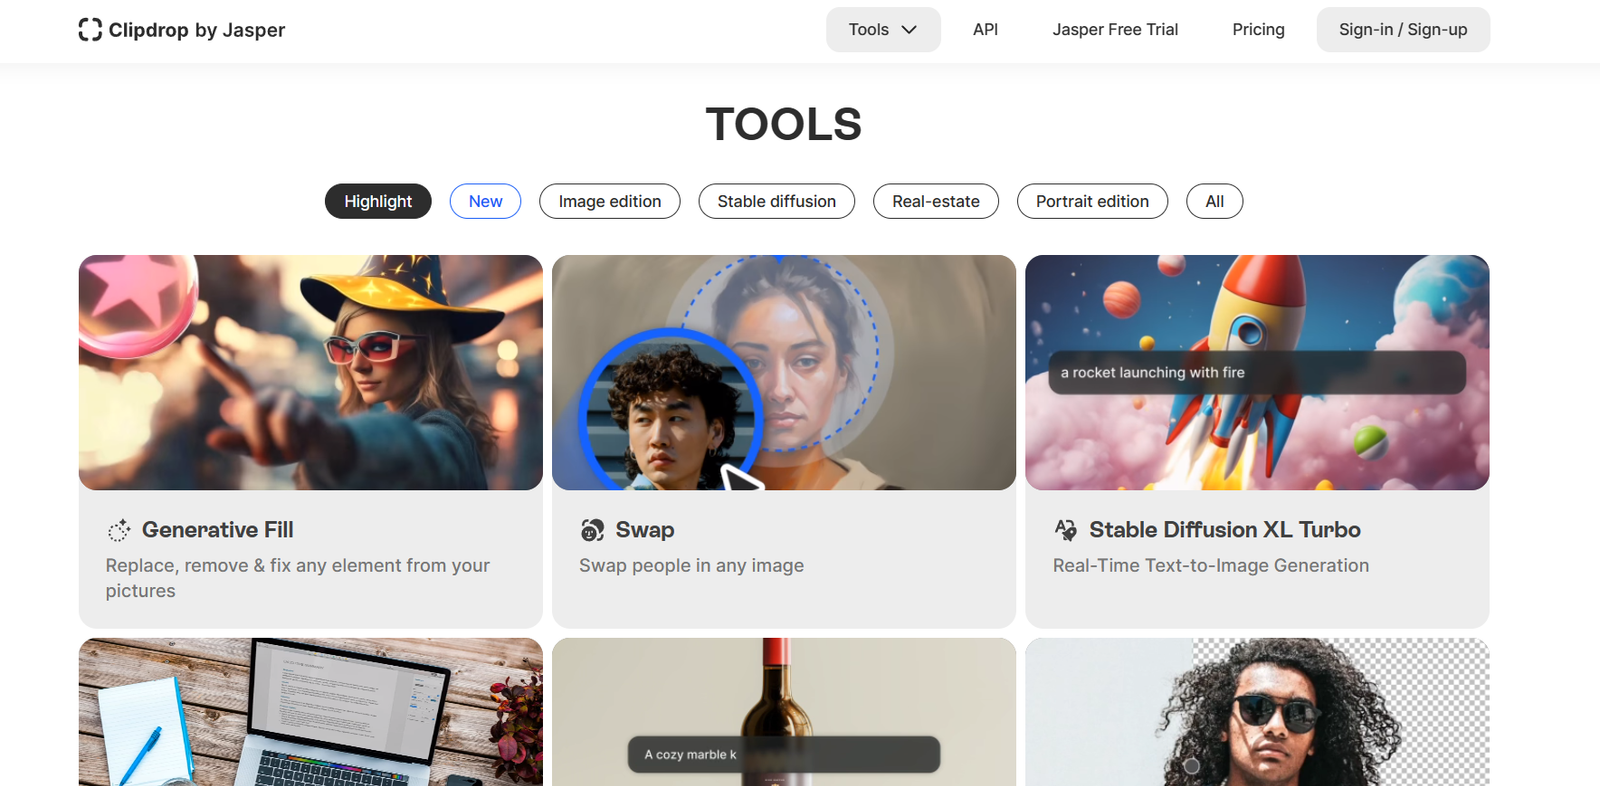Click the Clipdrop logo icon

tap(90, 30)
